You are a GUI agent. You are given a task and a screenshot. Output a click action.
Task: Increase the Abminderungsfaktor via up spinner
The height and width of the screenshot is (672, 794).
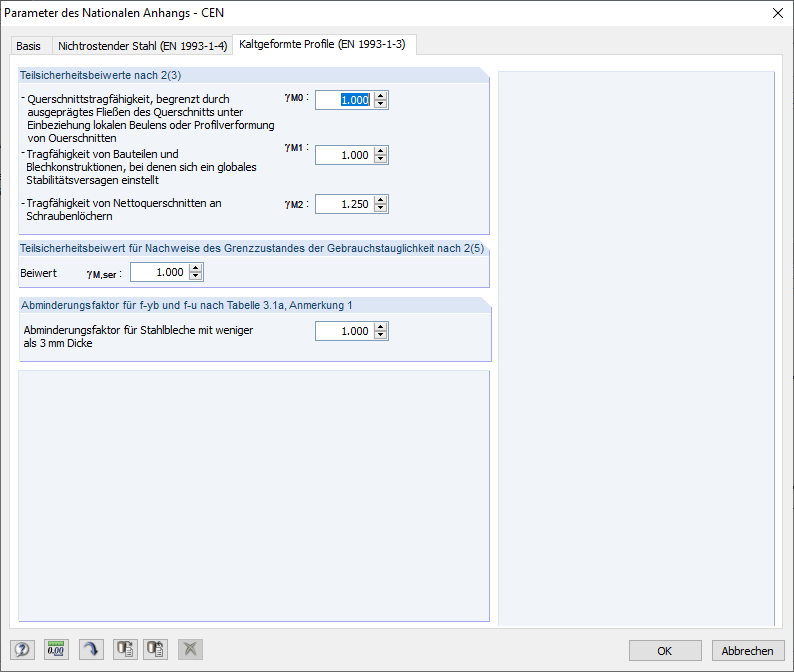(x=381, y=327)
